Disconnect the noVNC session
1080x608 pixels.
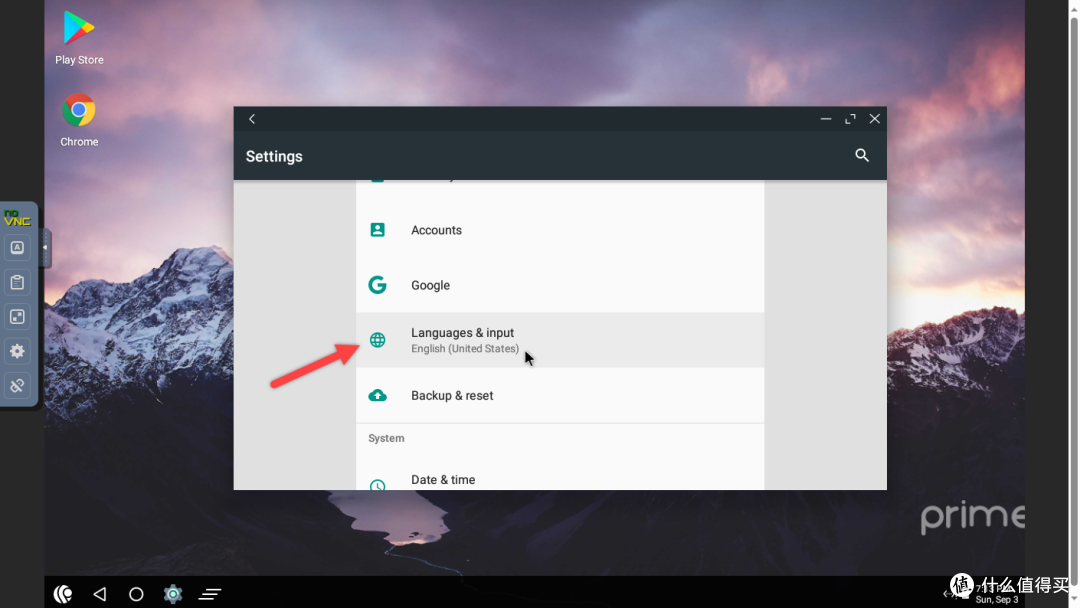click(17, 386)
